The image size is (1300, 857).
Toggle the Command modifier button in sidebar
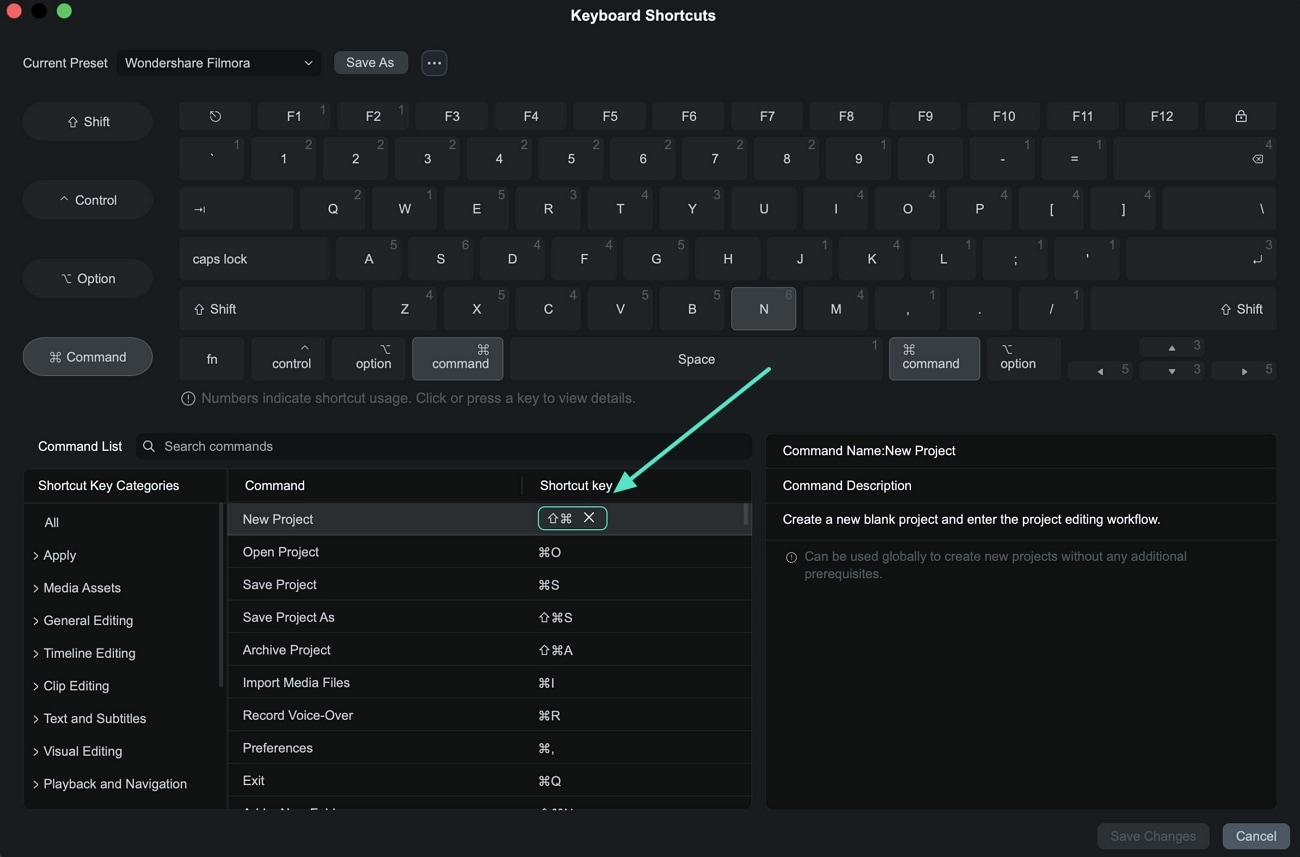coord(88,357)
